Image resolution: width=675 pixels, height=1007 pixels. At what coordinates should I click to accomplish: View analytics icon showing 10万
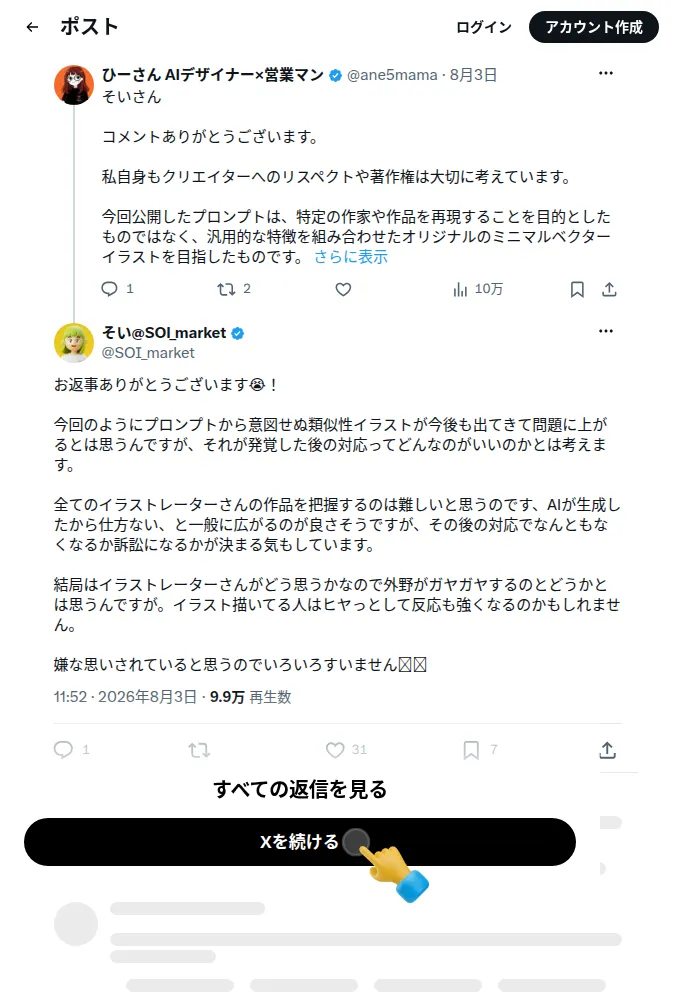pyautogui.click(x=460, y=290)
